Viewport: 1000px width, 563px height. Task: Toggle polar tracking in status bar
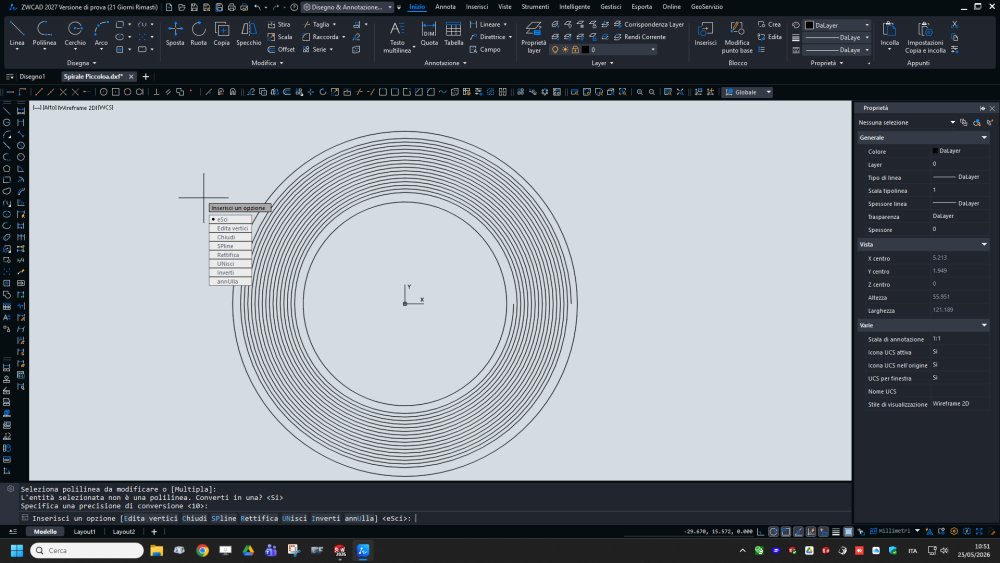pos(774,531)
